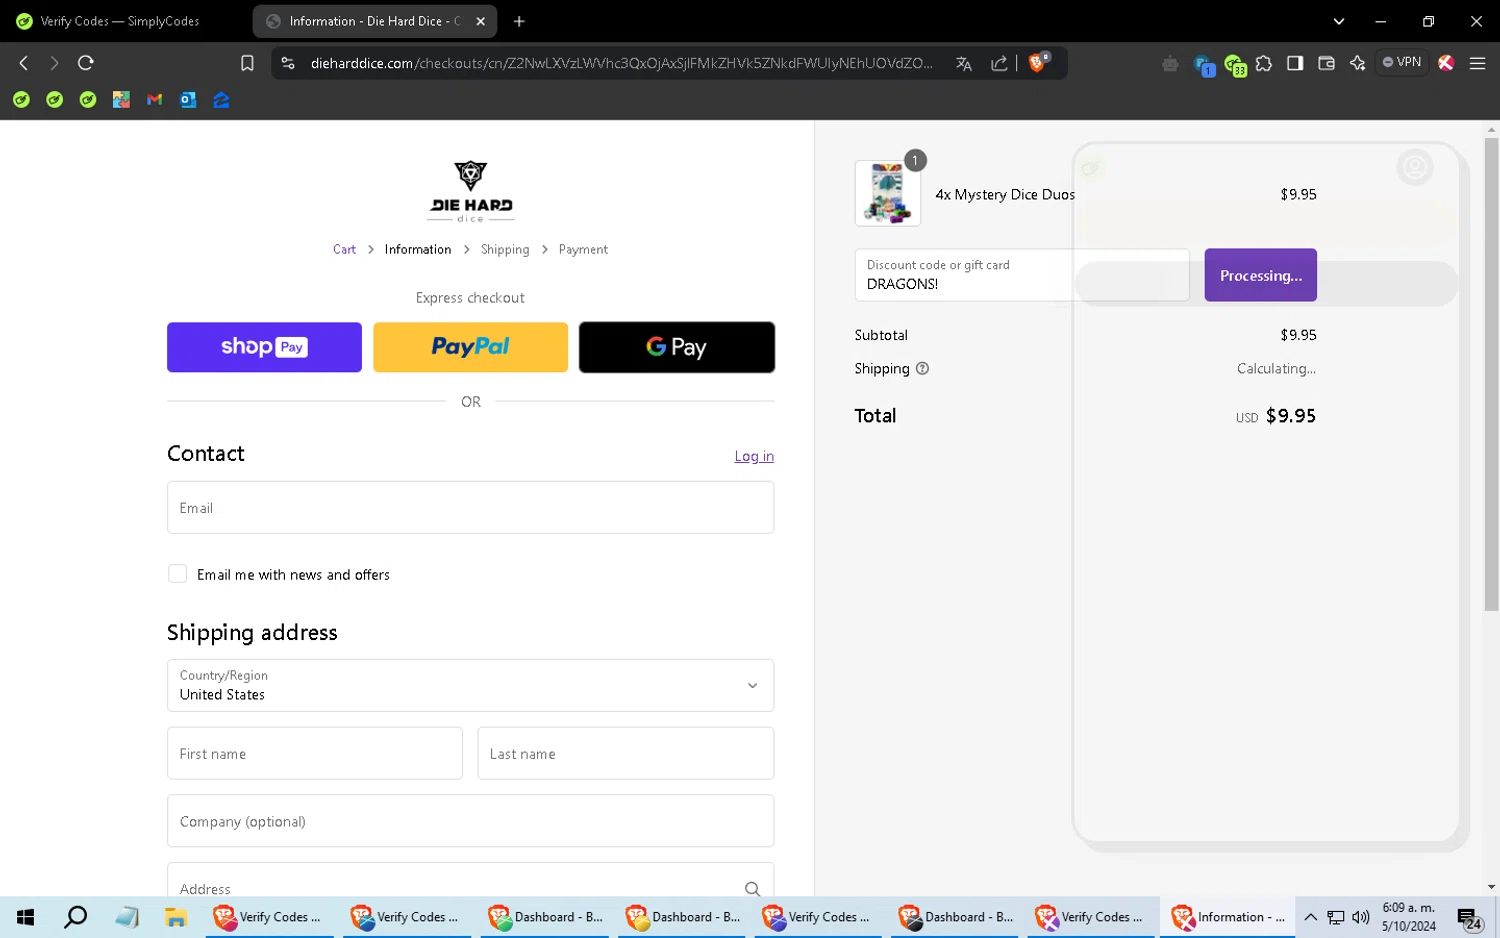This screenshot has height=938, width=1500.
Task: Open a new browser tab
Action: [519, 21]
